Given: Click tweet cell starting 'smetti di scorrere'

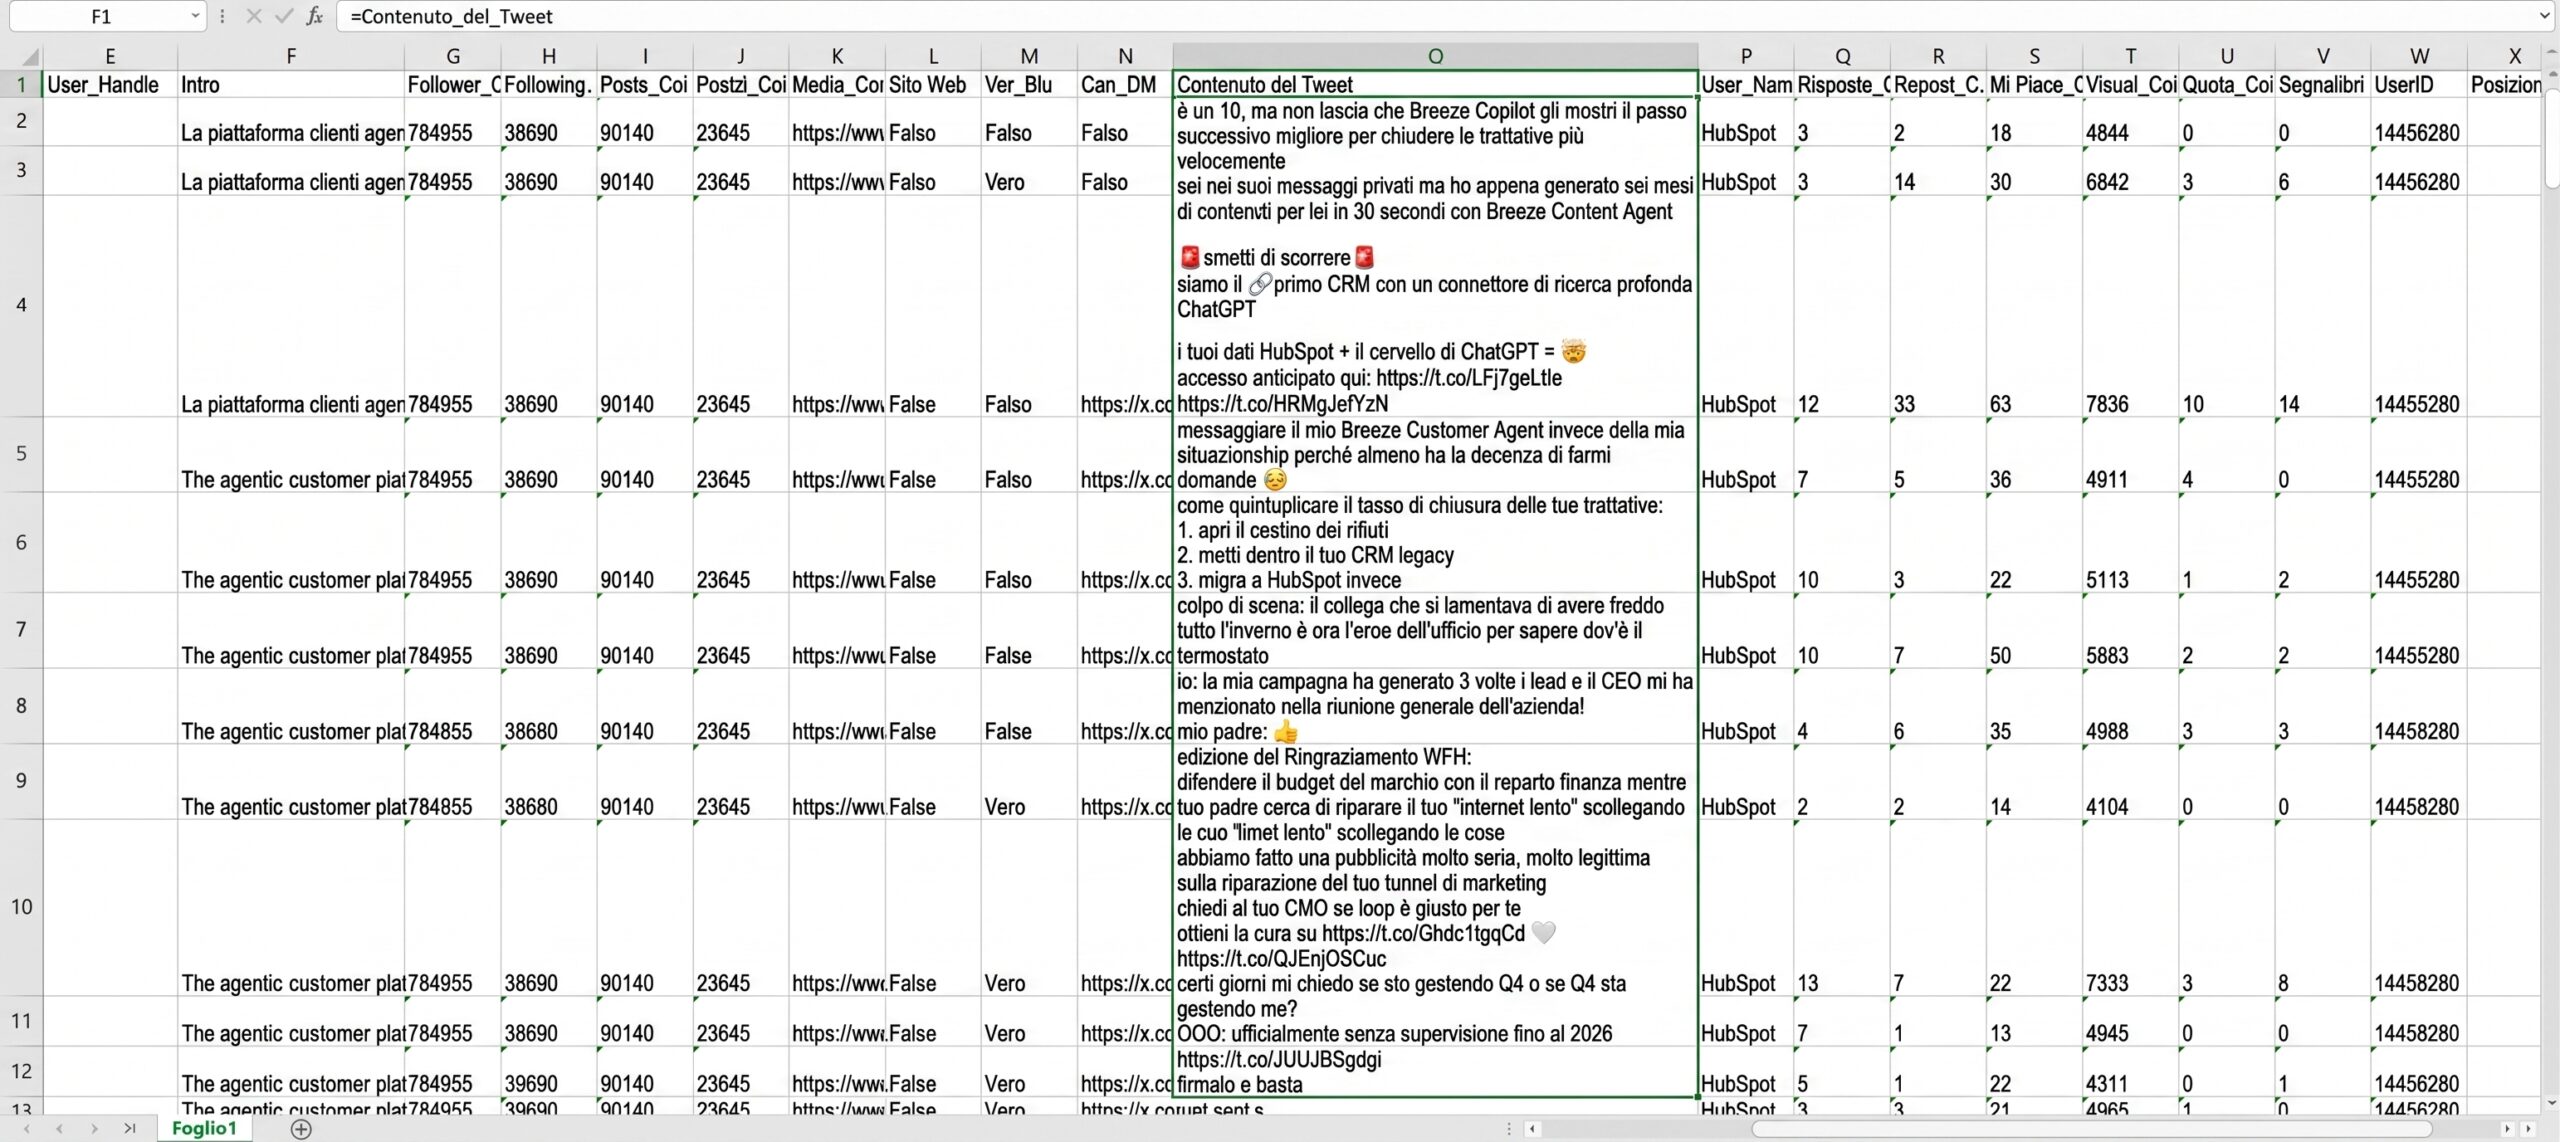Looking at the screenshot, I should coord(1435,306).
